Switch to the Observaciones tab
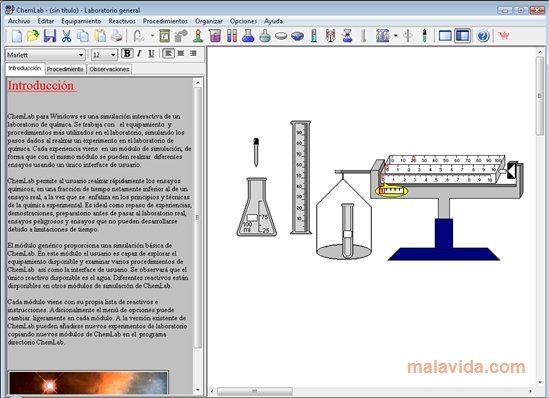The image size is (549, 398). click(109, 69)
